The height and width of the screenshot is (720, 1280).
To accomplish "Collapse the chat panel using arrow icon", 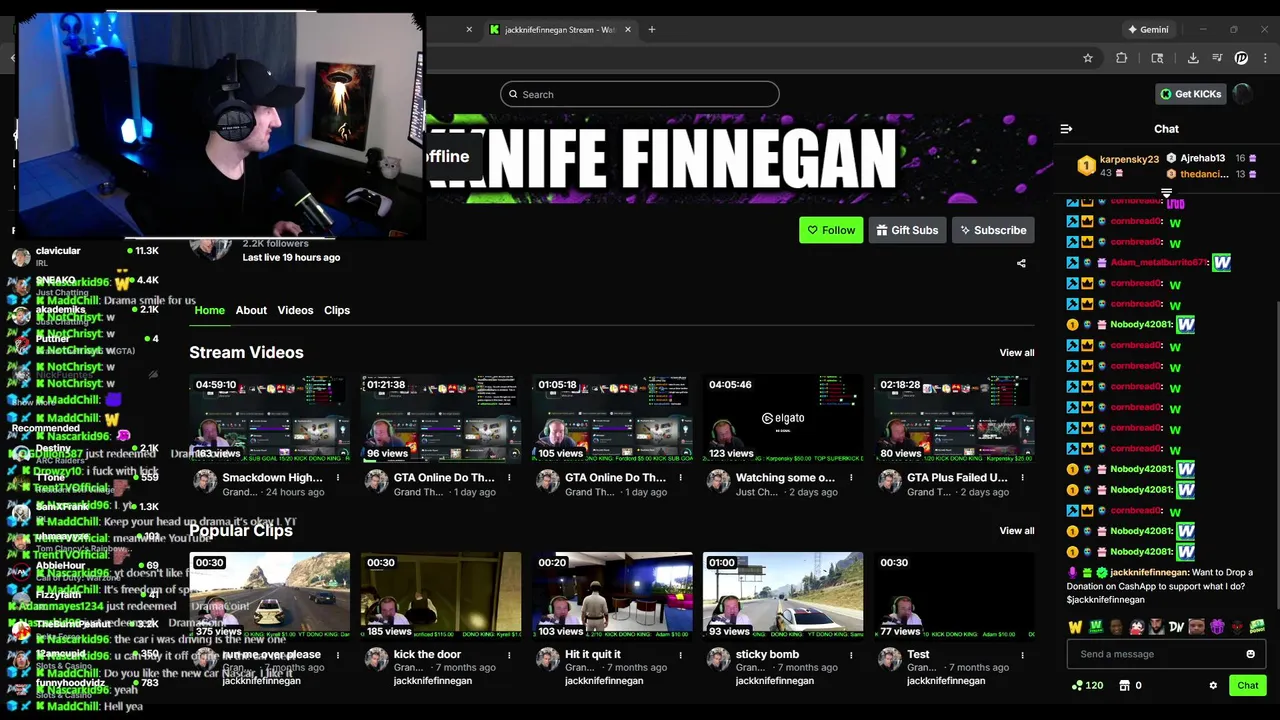I will (1066, 129).
